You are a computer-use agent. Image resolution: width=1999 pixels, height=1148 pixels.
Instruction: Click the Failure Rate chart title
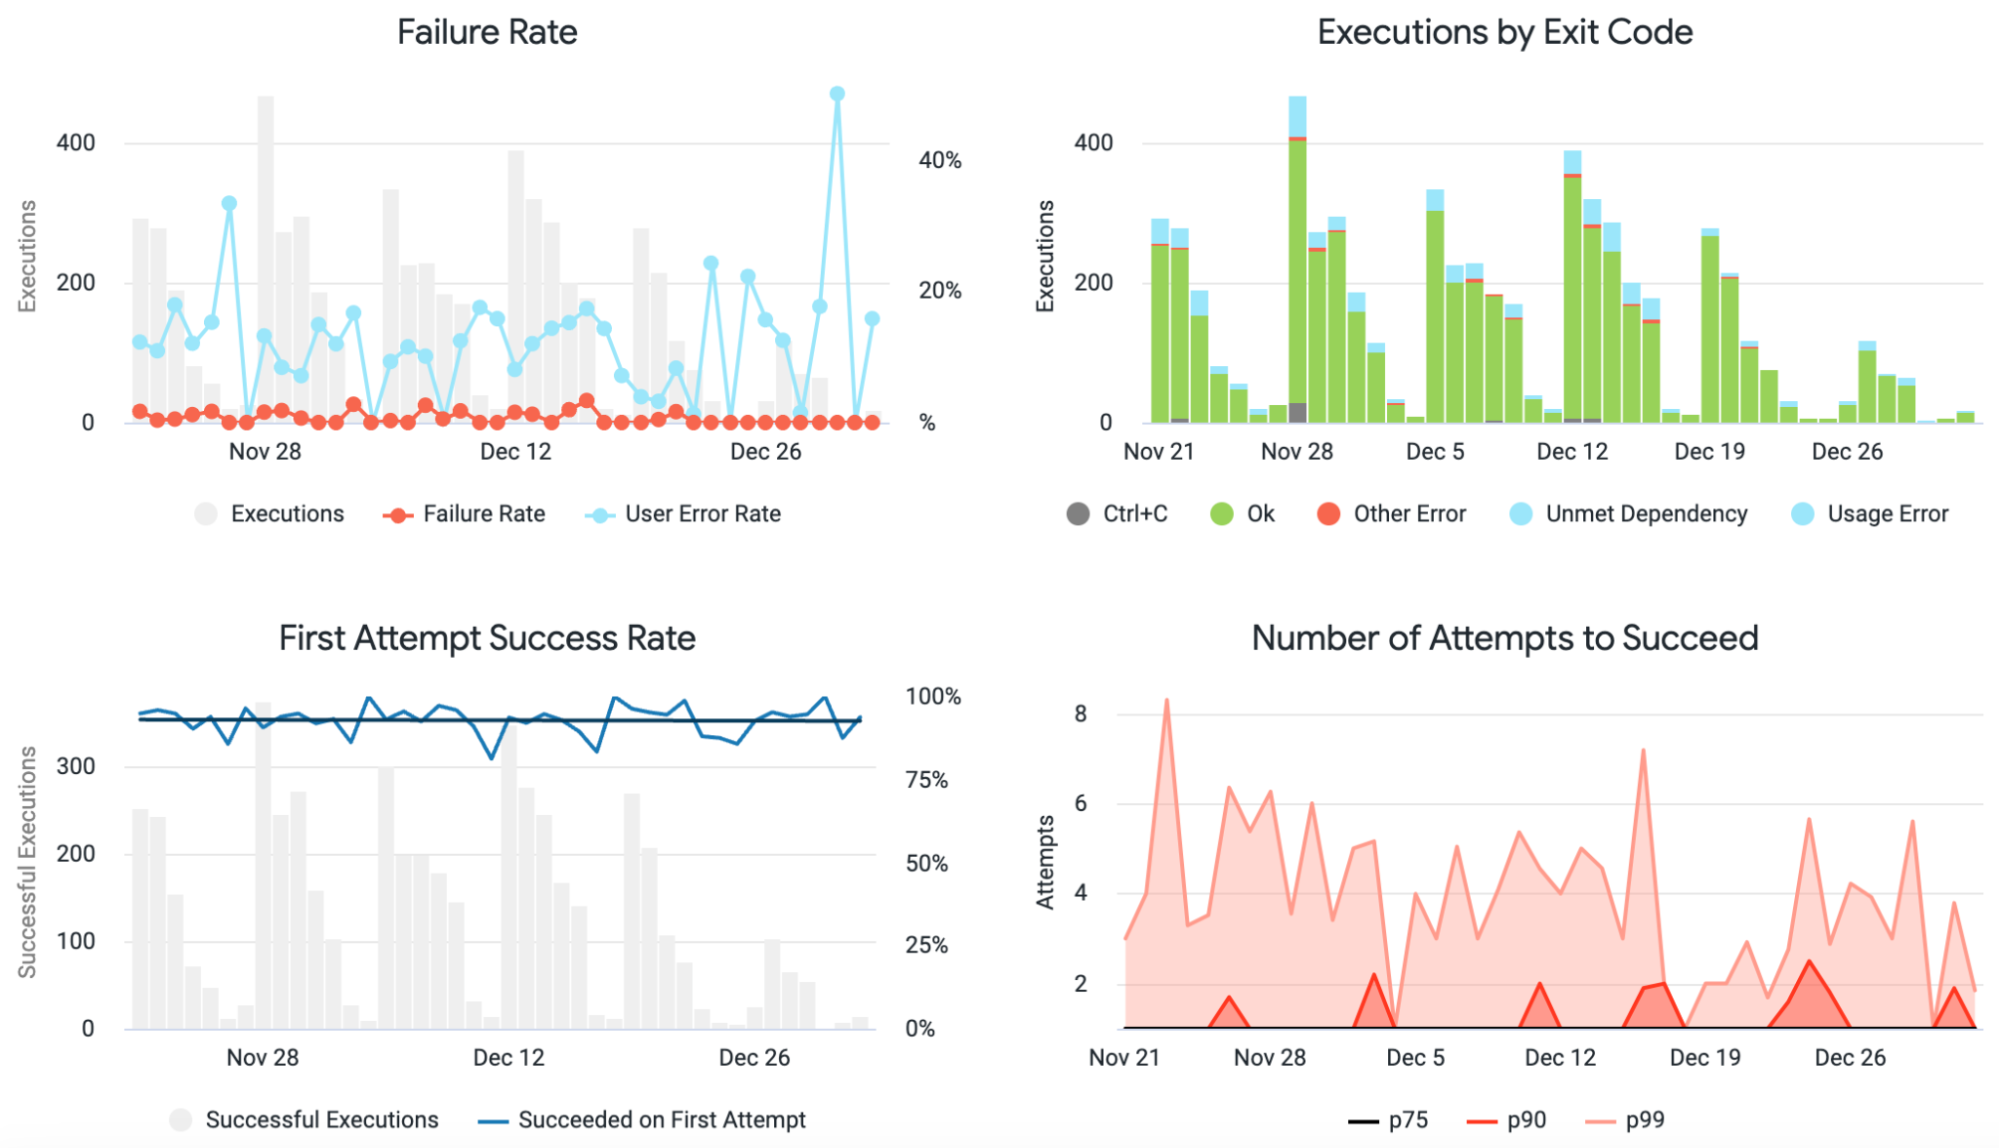487,32
